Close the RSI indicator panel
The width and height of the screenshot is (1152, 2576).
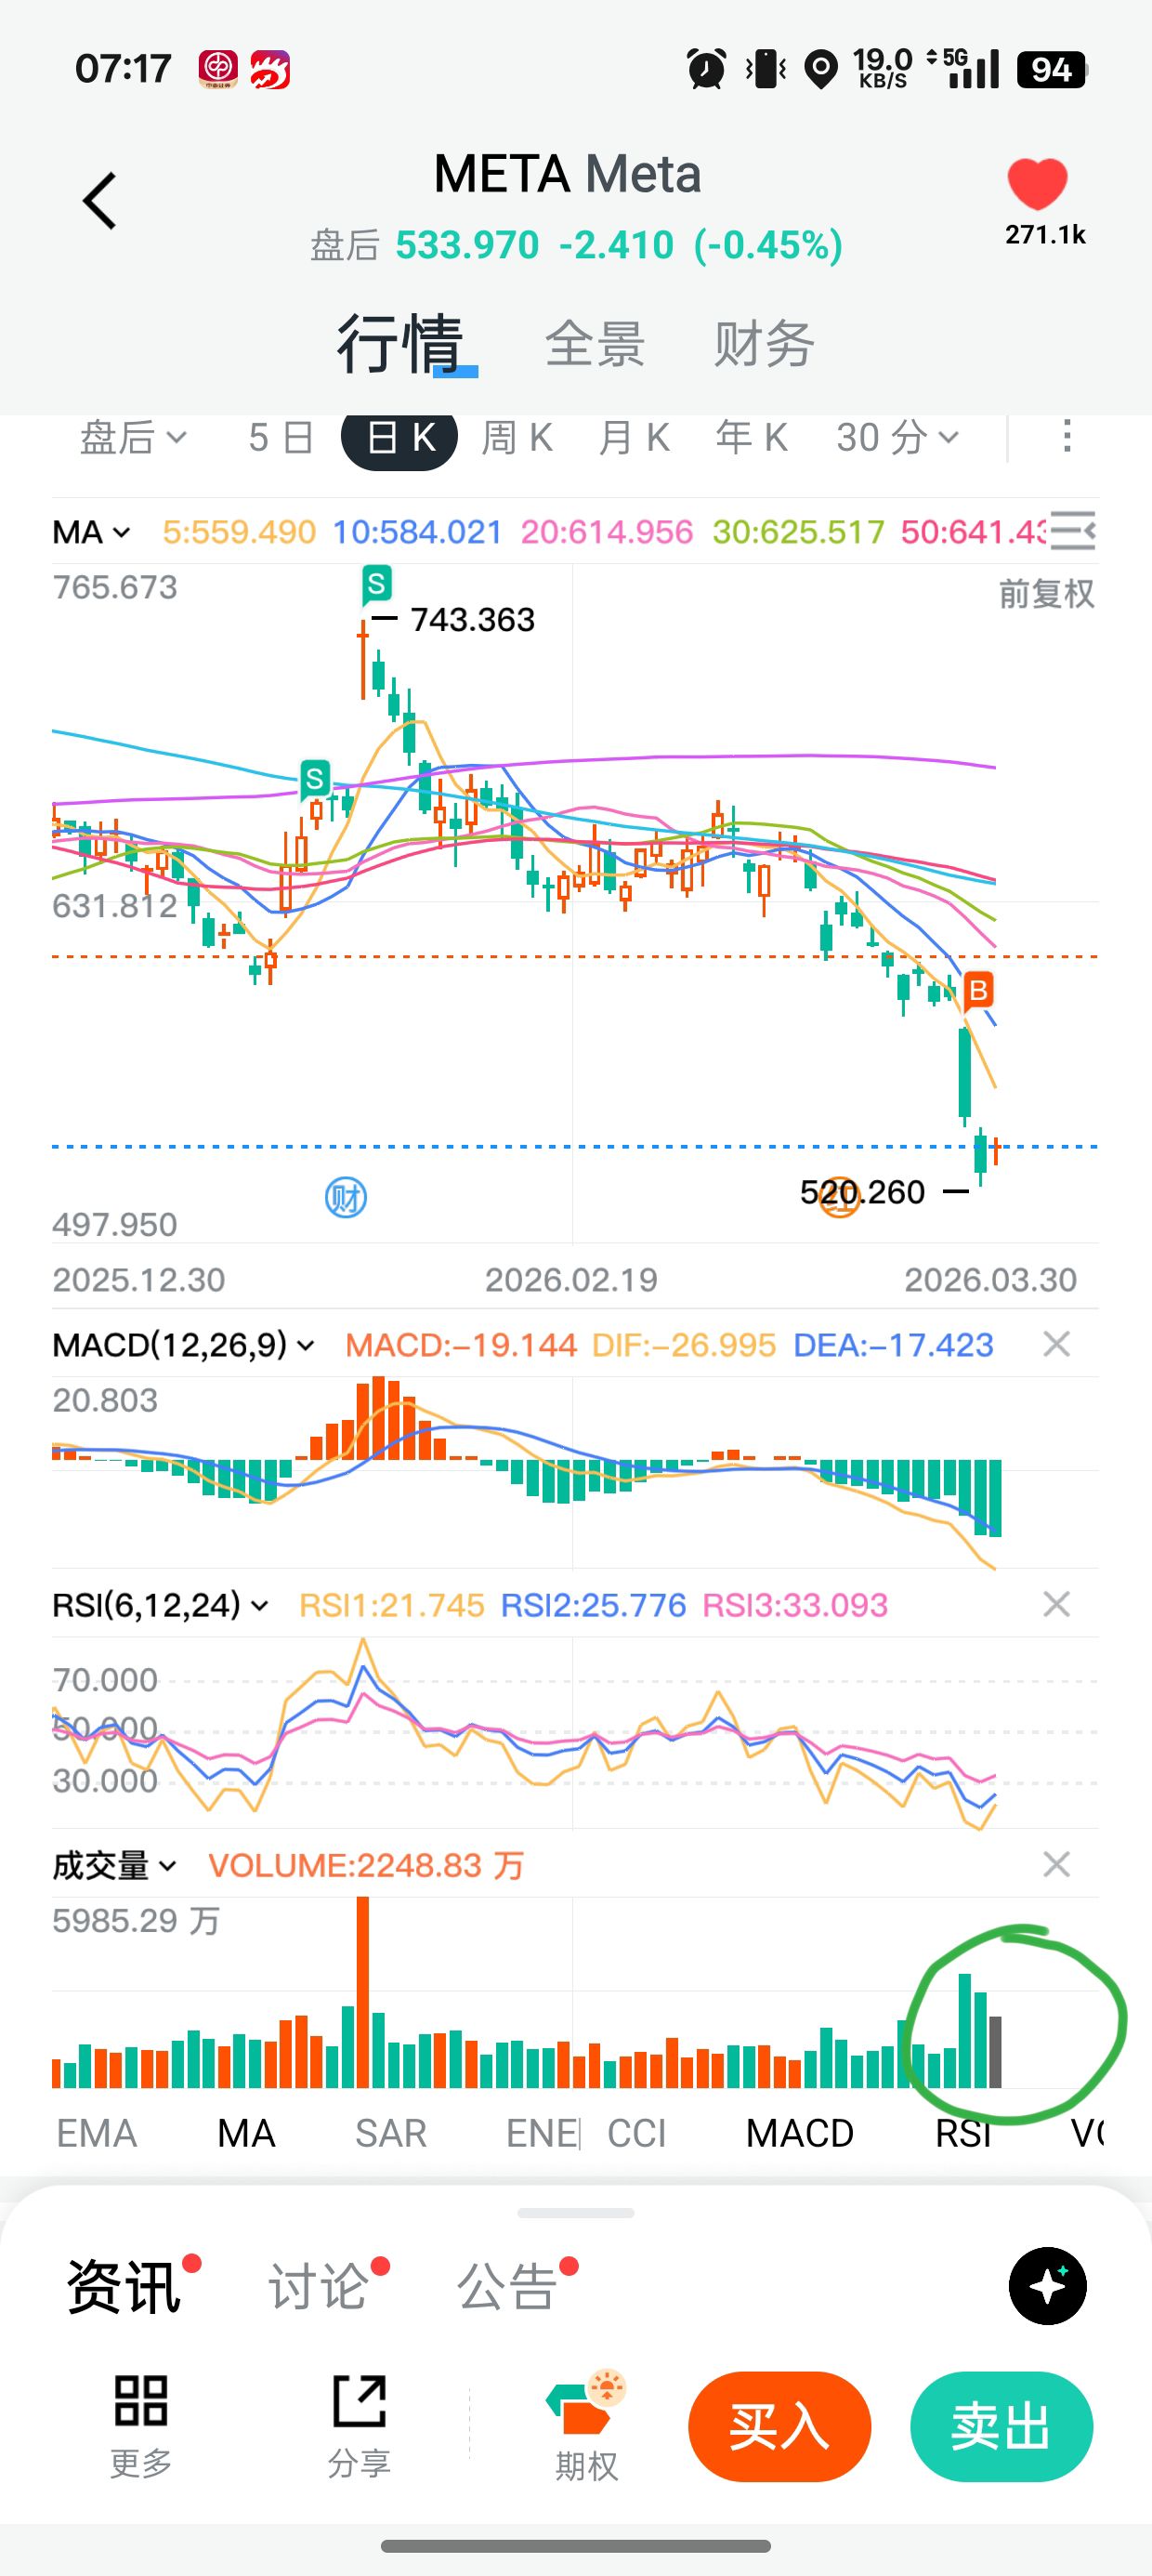pos(1056,1605)
